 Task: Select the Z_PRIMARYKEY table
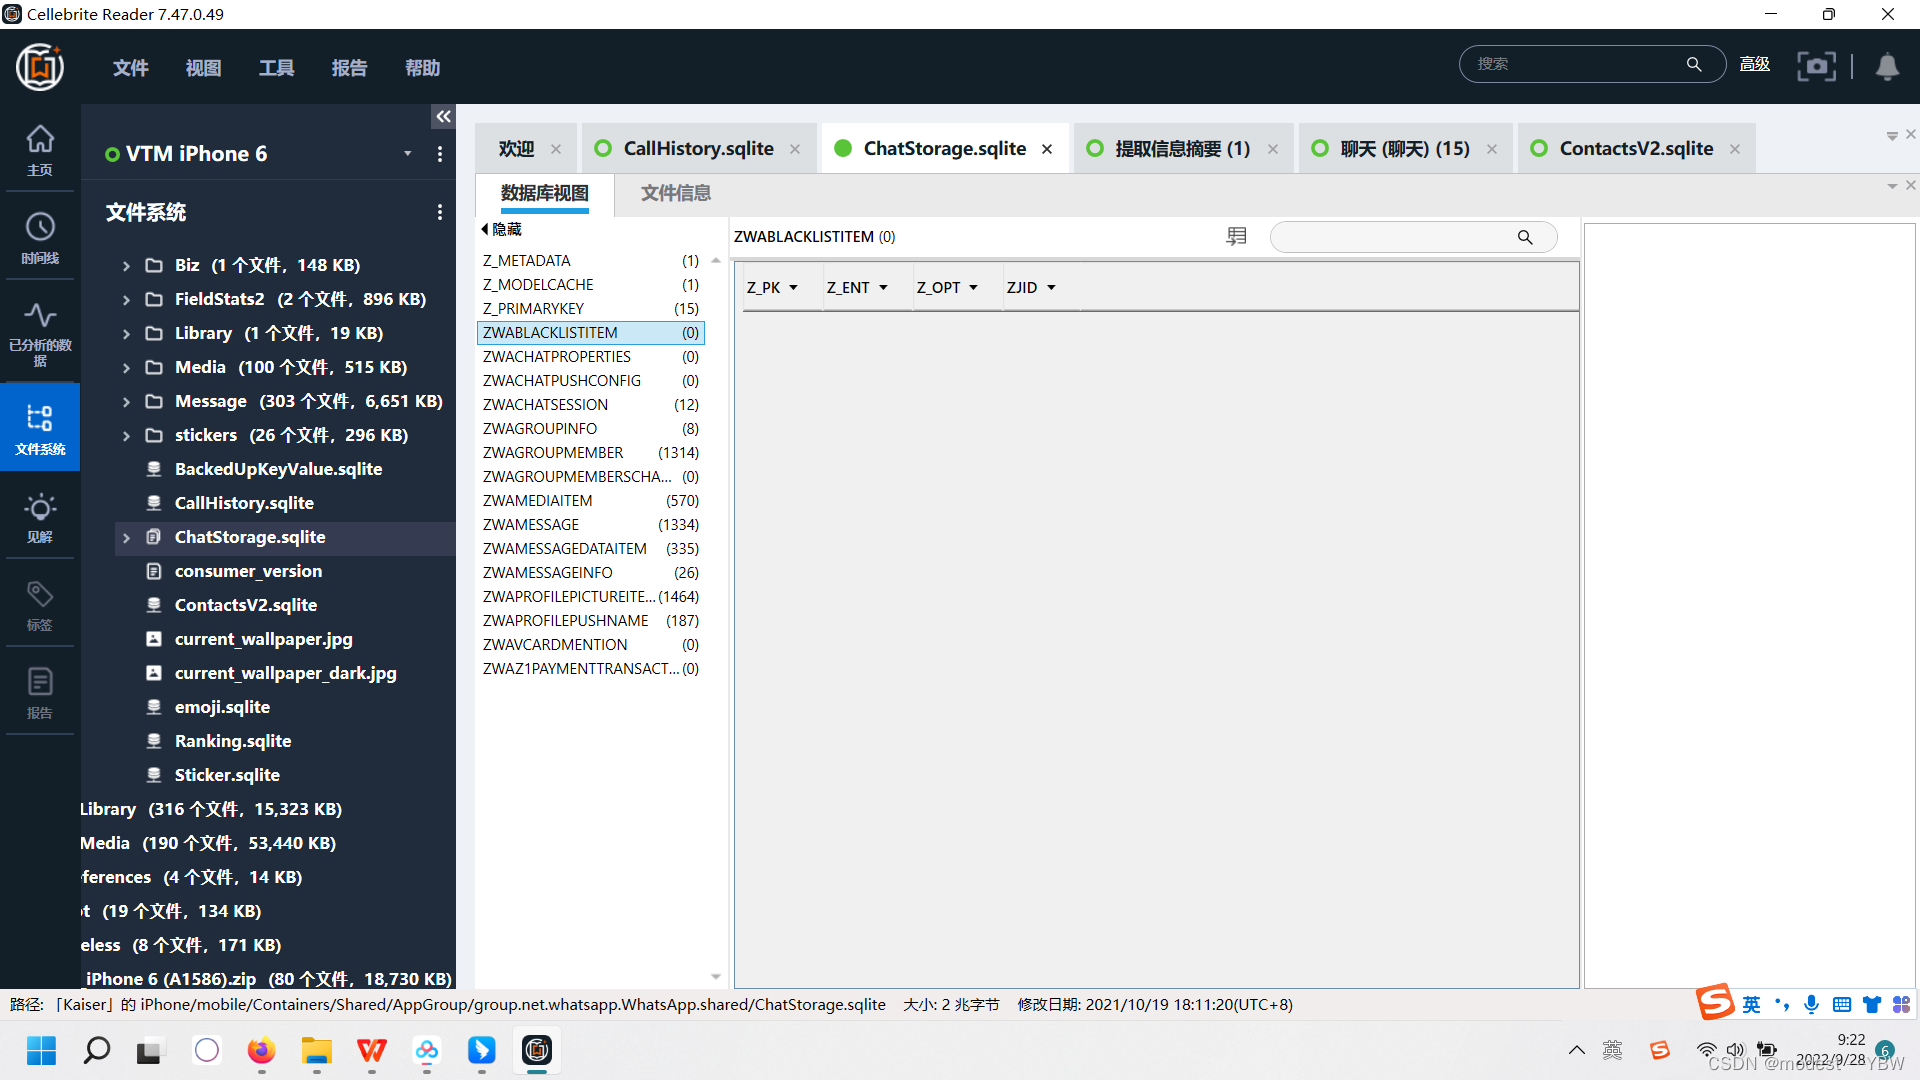(x=591, y=309)
